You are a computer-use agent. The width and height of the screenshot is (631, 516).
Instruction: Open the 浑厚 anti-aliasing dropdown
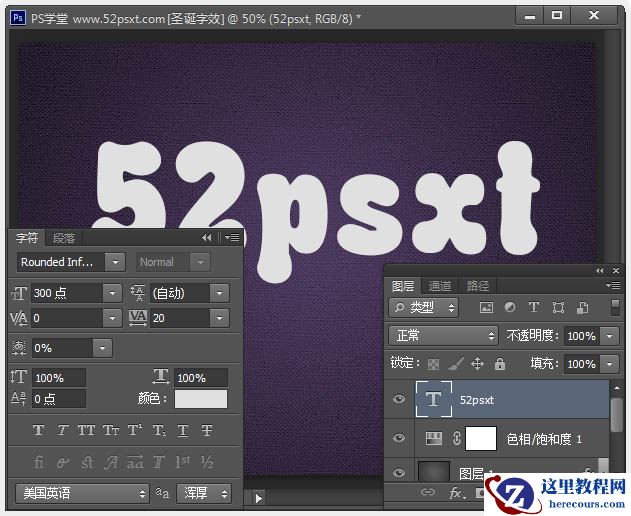coord(204,493)
